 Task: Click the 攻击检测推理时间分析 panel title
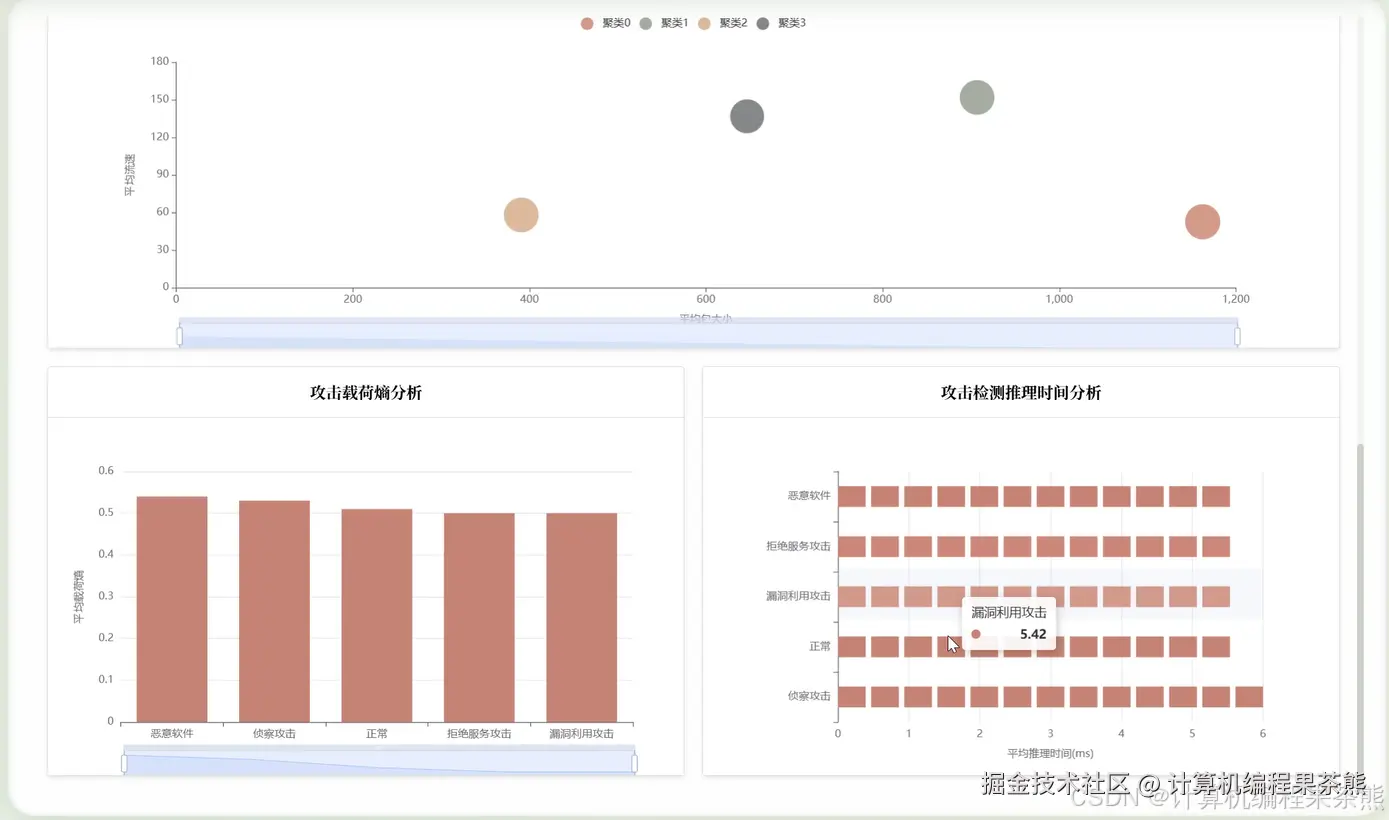[x=1021, y=393]
